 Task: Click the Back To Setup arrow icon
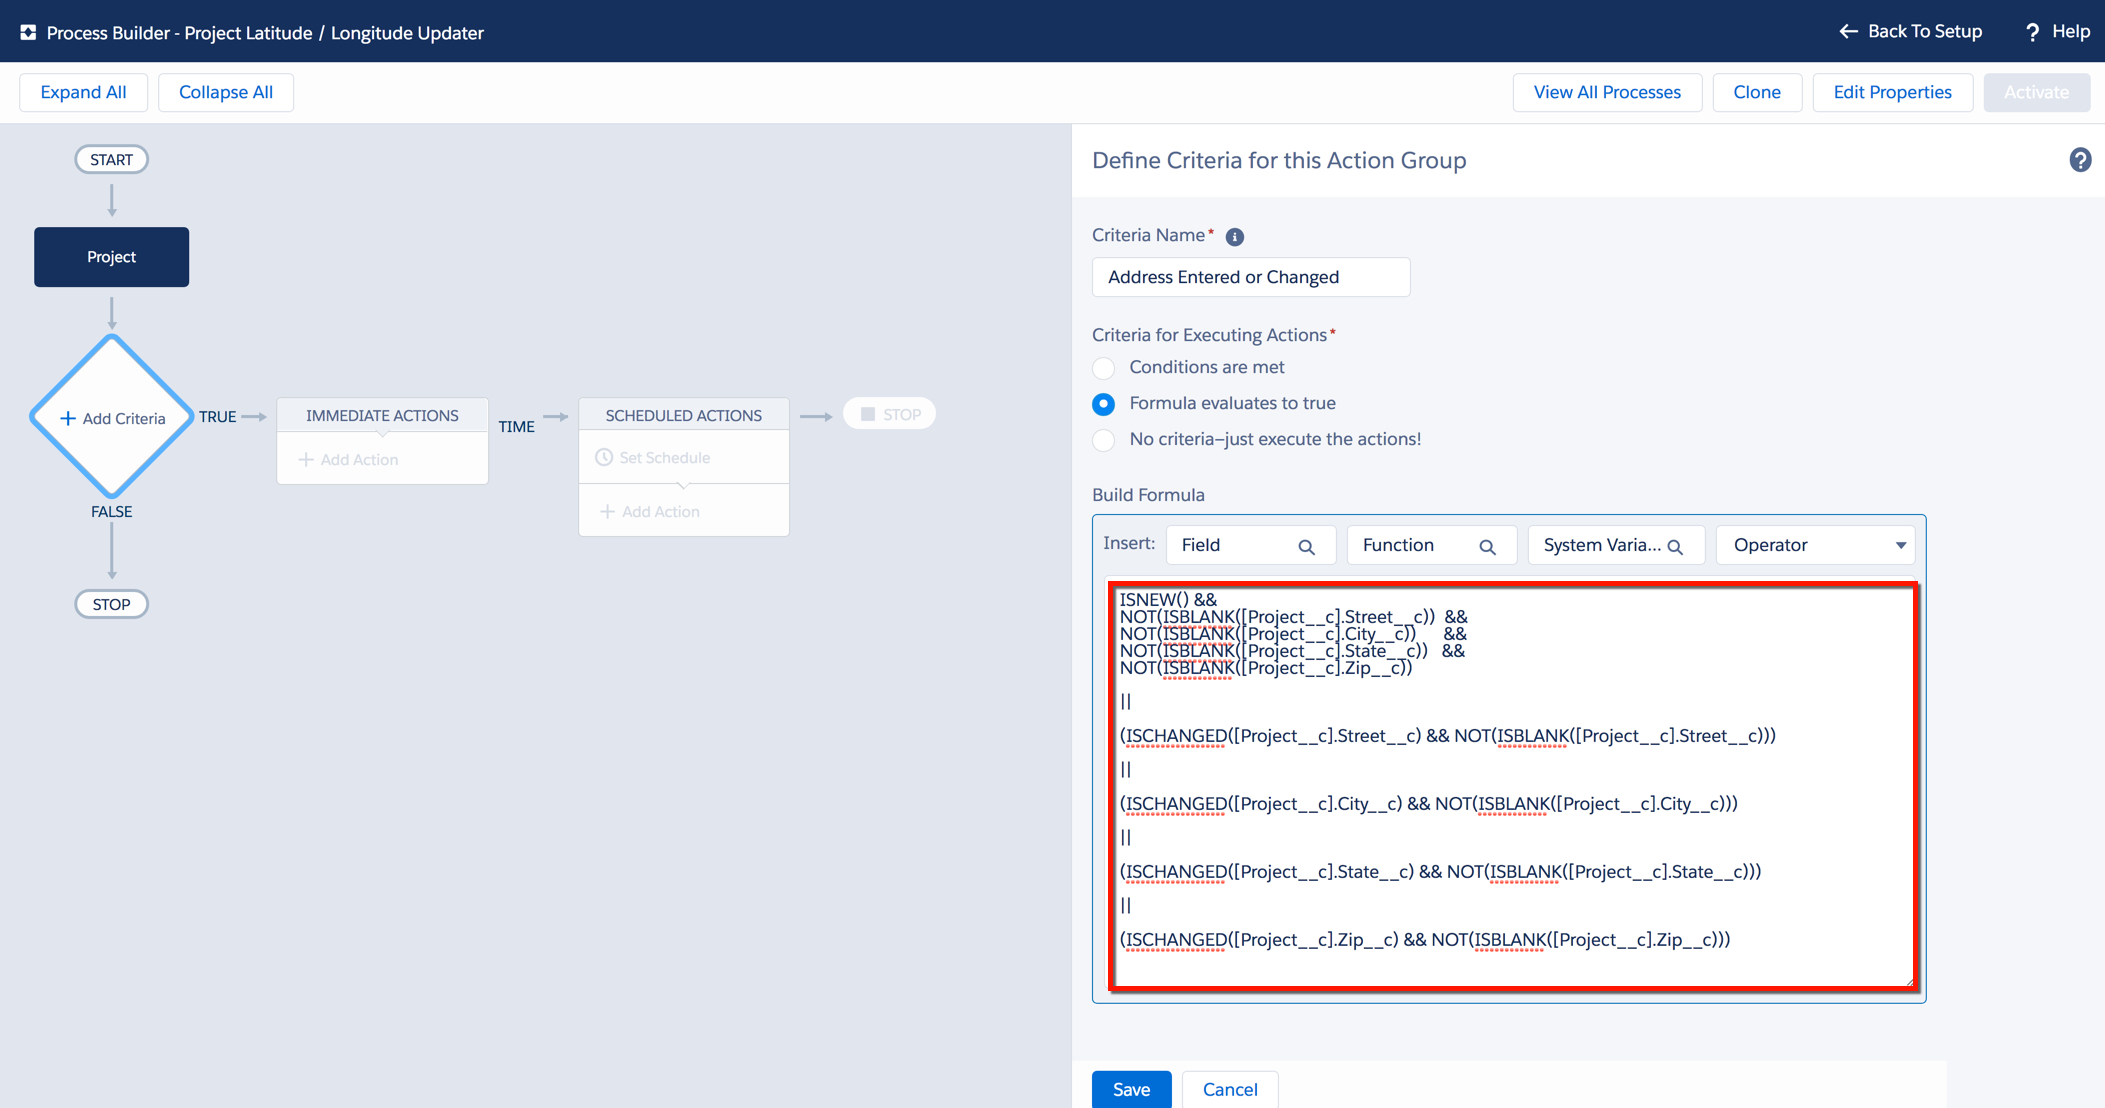pos(1848,32)
